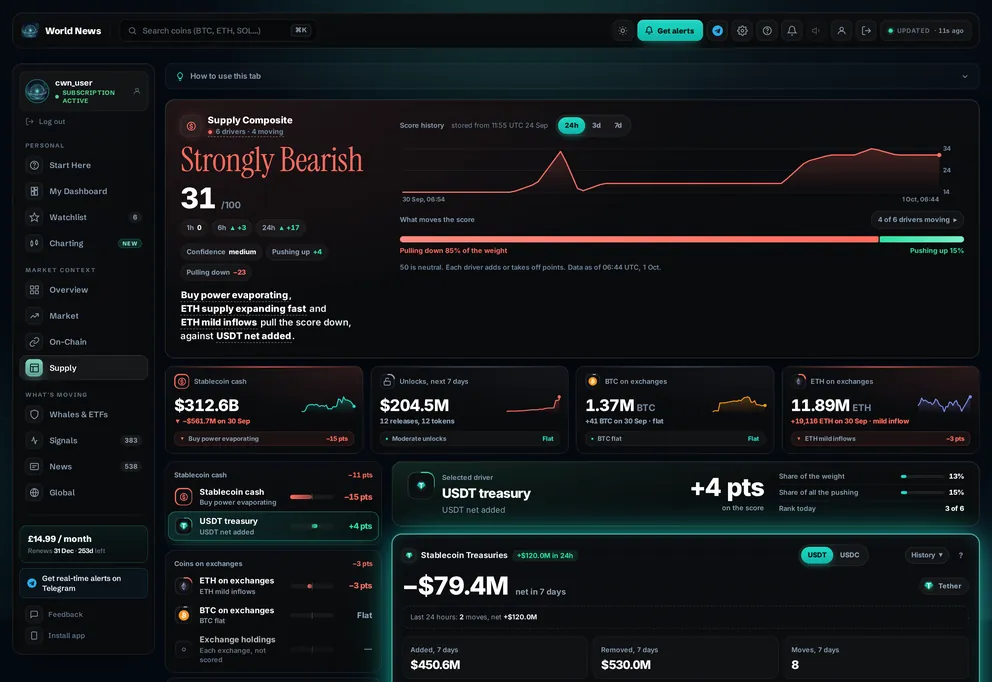
Task: Select the BTC on exchanges driver row
Action: (x=273, y=615)
